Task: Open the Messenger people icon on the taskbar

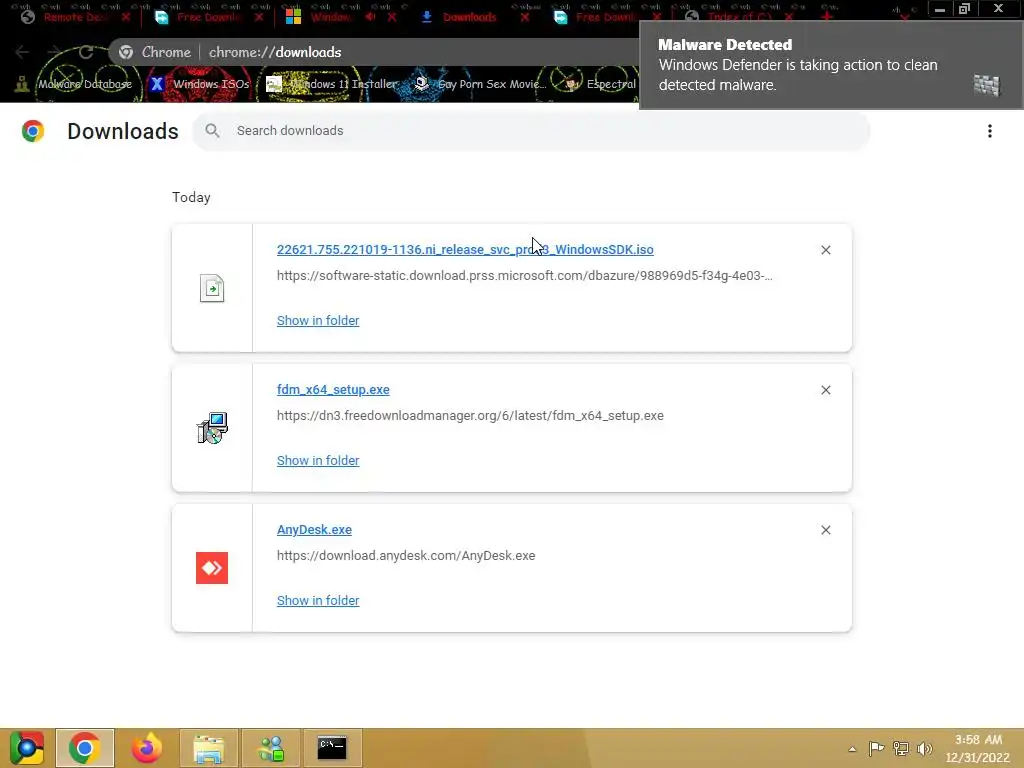Action: pyautogui.click(x=271, y=748)
